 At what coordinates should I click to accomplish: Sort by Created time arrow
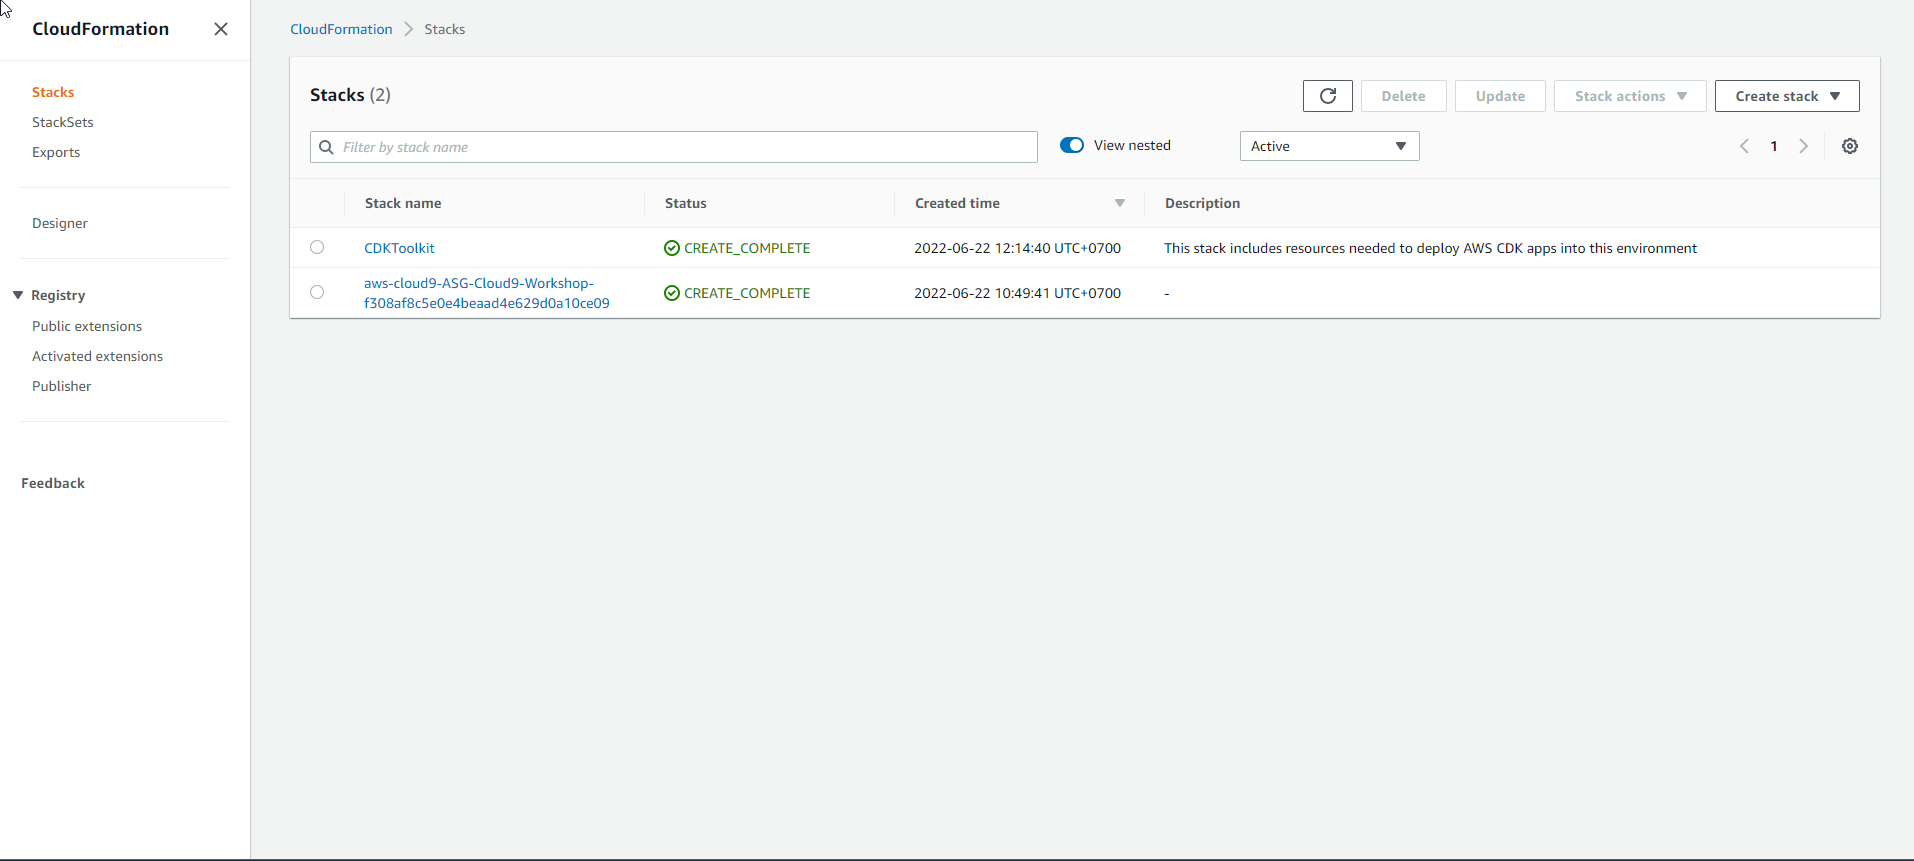click(x=1120, y=203)
